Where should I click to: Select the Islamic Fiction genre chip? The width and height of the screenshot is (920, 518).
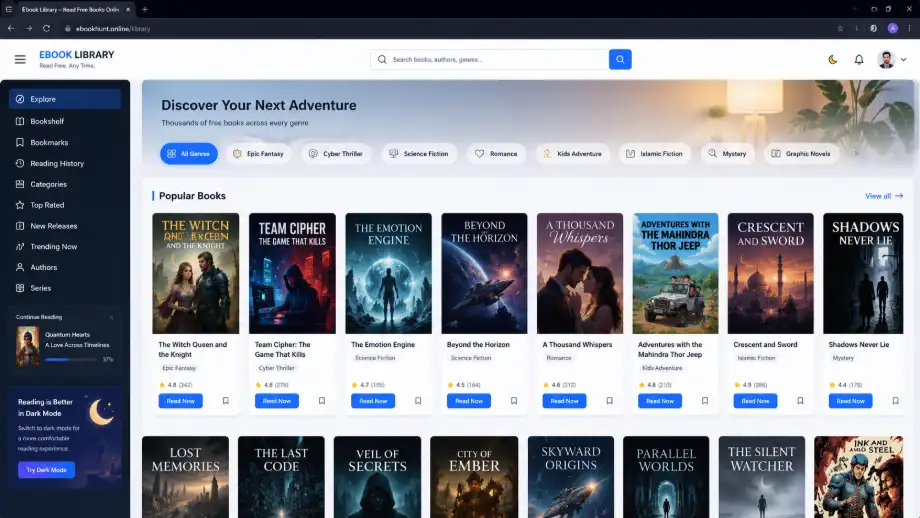pyautogui.click(x=654, y=154)
